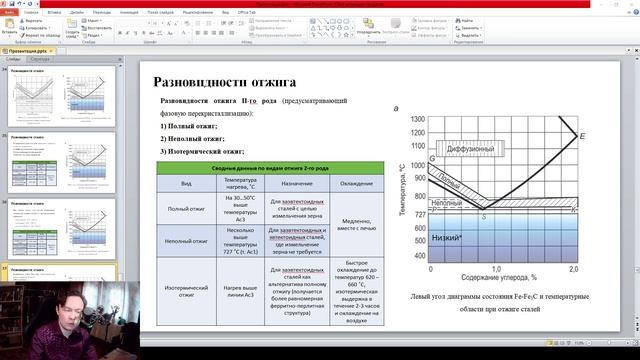Select the Презентация.pptx document tab
The height and width of the screenshot is (360, 640).
pos(28,51)
